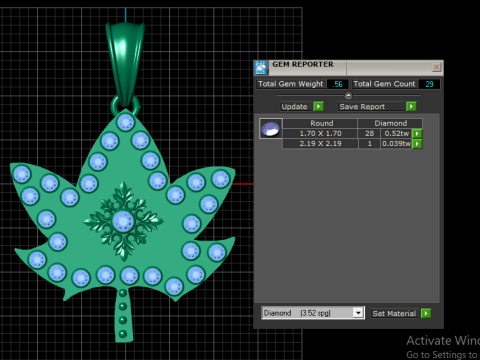
Task: Collapse panel using round arrow handle
Action: pos(348,96)
